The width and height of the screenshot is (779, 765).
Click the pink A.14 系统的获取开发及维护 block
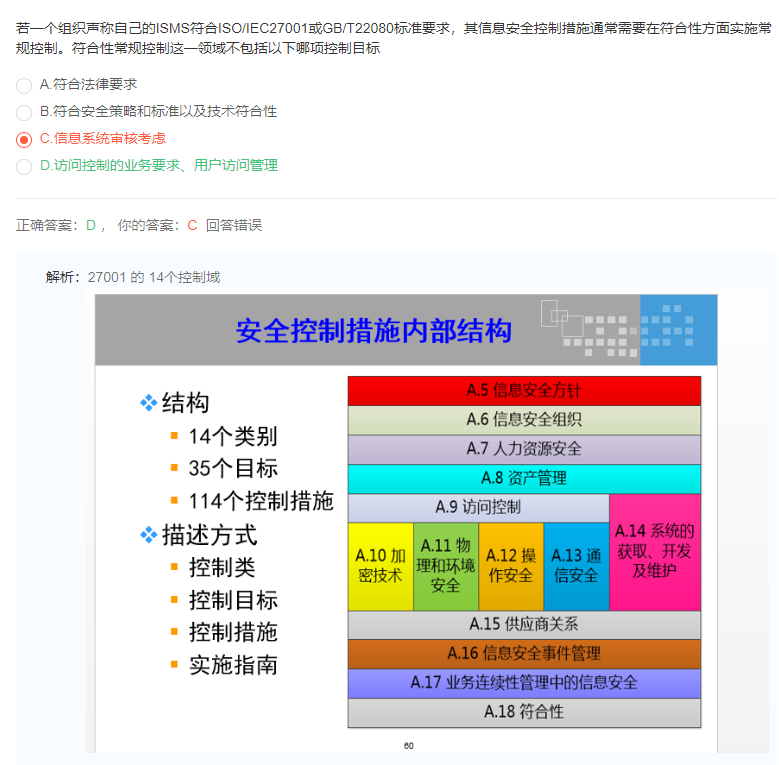coord(655,551)
